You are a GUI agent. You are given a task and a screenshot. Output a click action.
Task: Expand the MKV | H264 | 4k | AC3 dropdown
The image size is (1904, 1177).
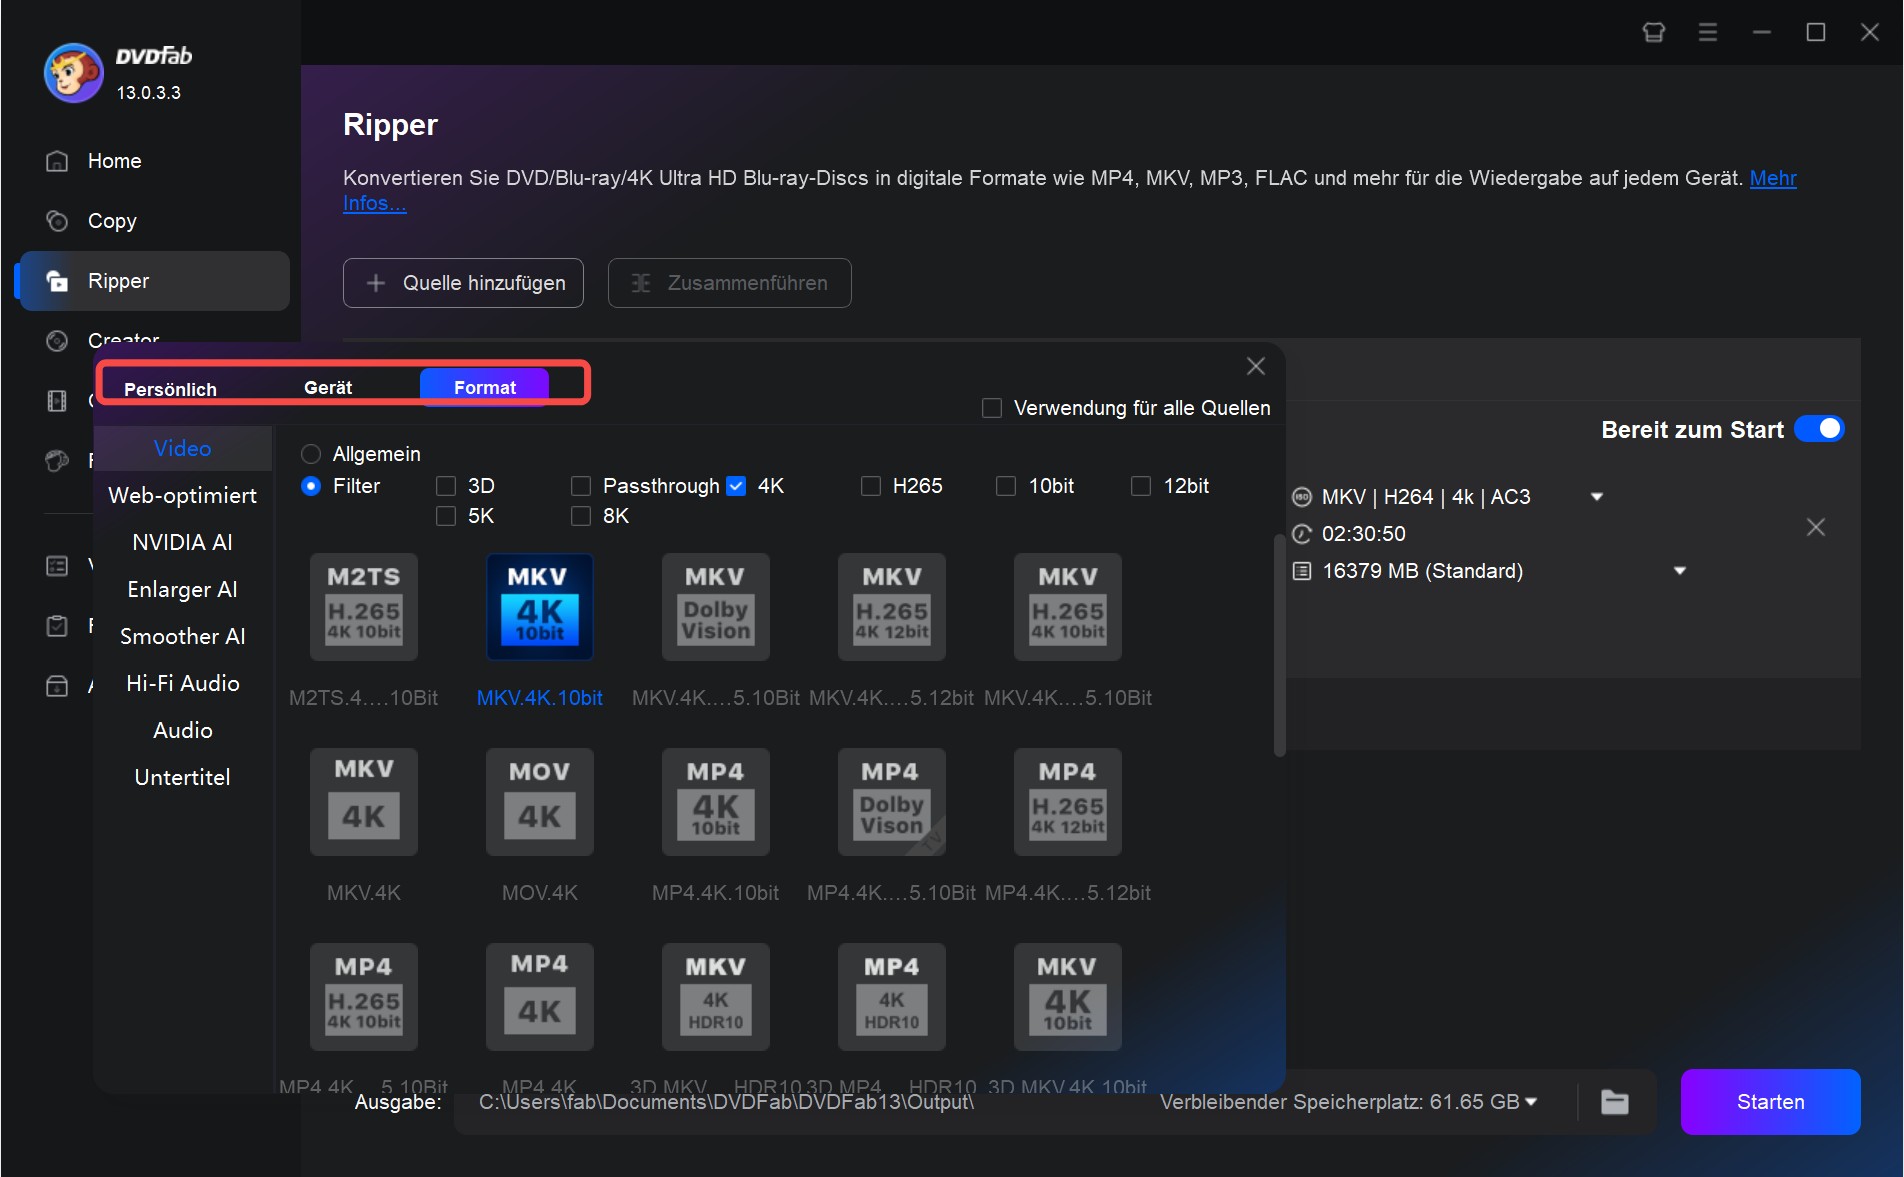(x=1597, y=497)
